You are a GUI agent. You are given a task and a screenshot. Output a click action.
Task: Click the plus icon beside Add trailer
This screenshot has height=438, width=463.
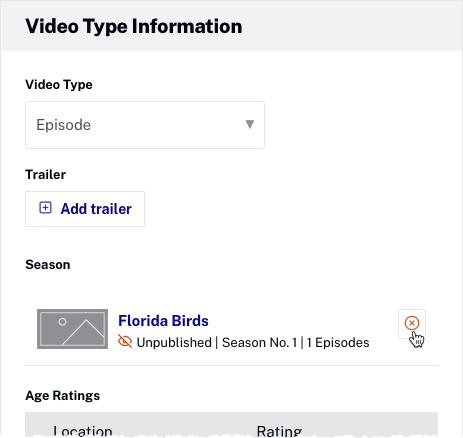click(45, 207)
